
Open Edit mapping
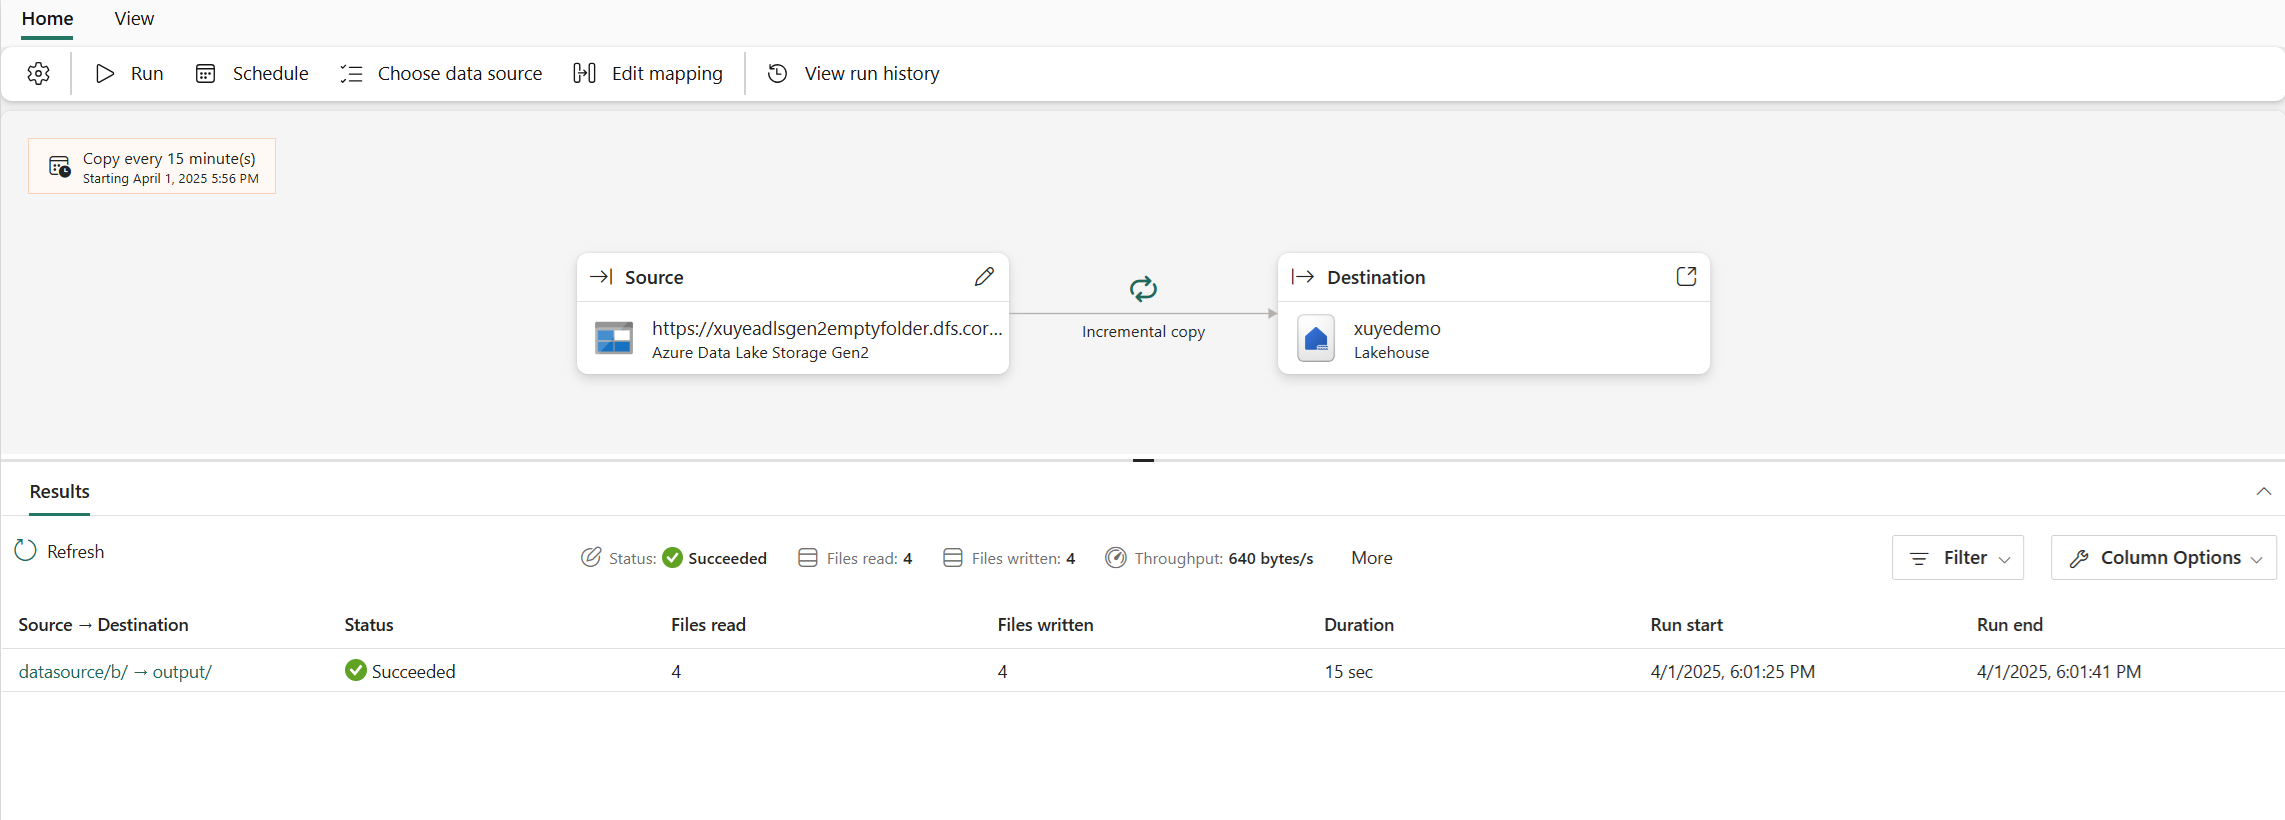click(x=648, y=73)
